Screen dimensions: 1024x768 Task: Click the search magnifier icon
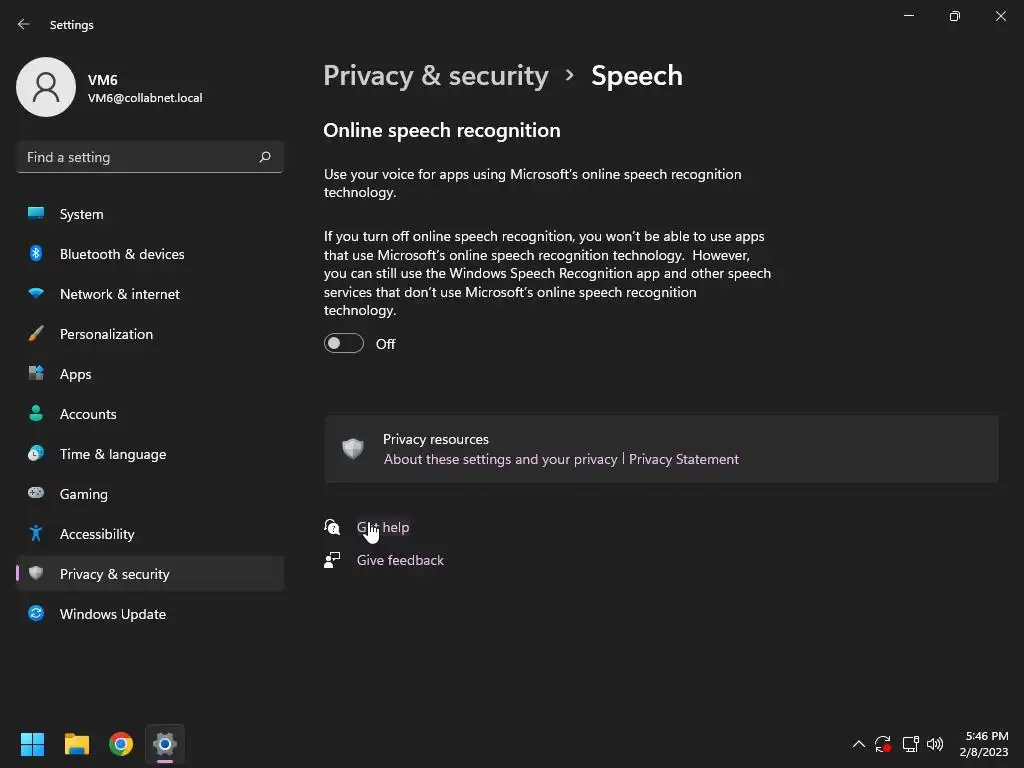pyautogui.click(x=265, y=157)
